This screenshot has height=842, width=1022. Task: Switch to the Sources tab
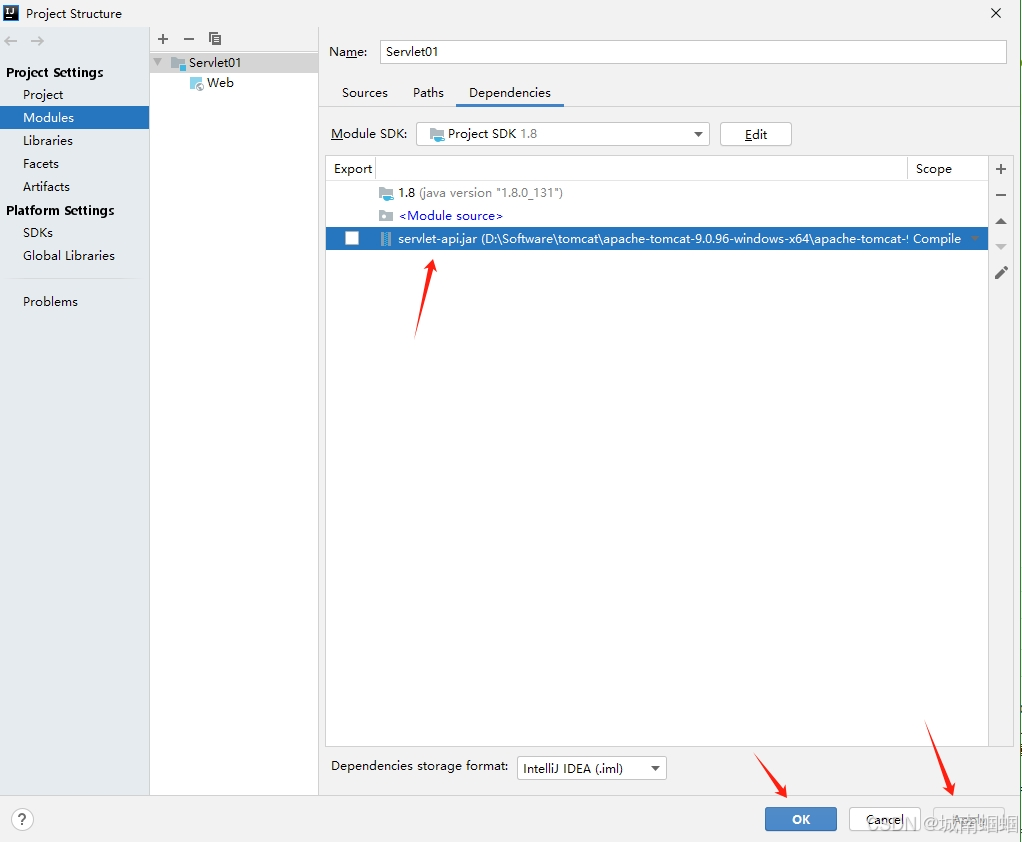tap(364, 93)
